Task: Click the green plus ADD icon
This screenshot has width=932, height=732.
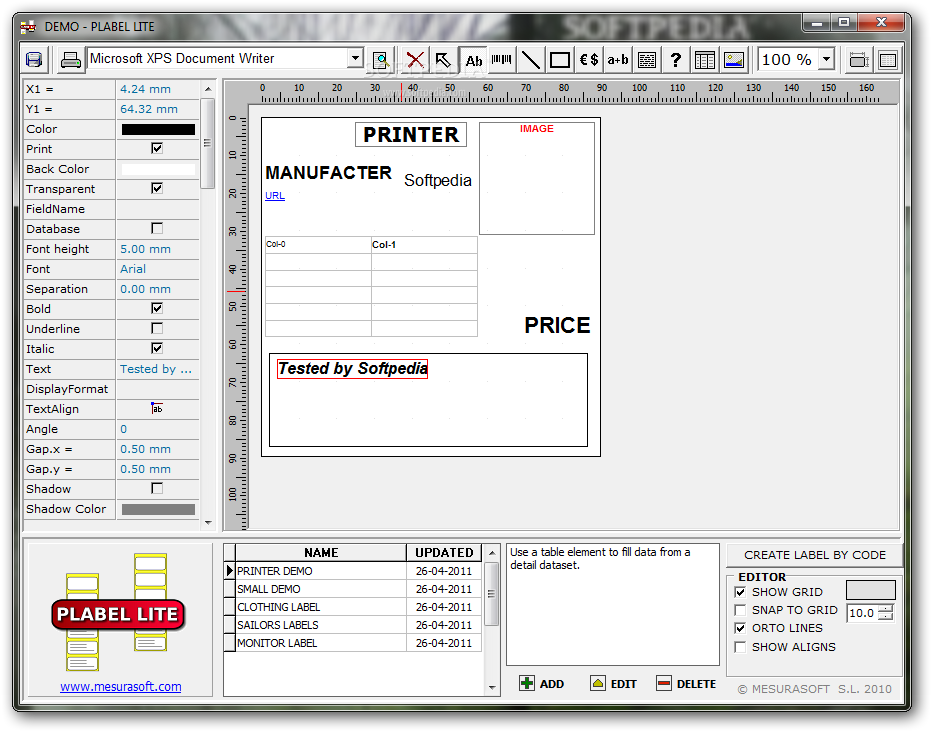Action: (x=527, y=683)
